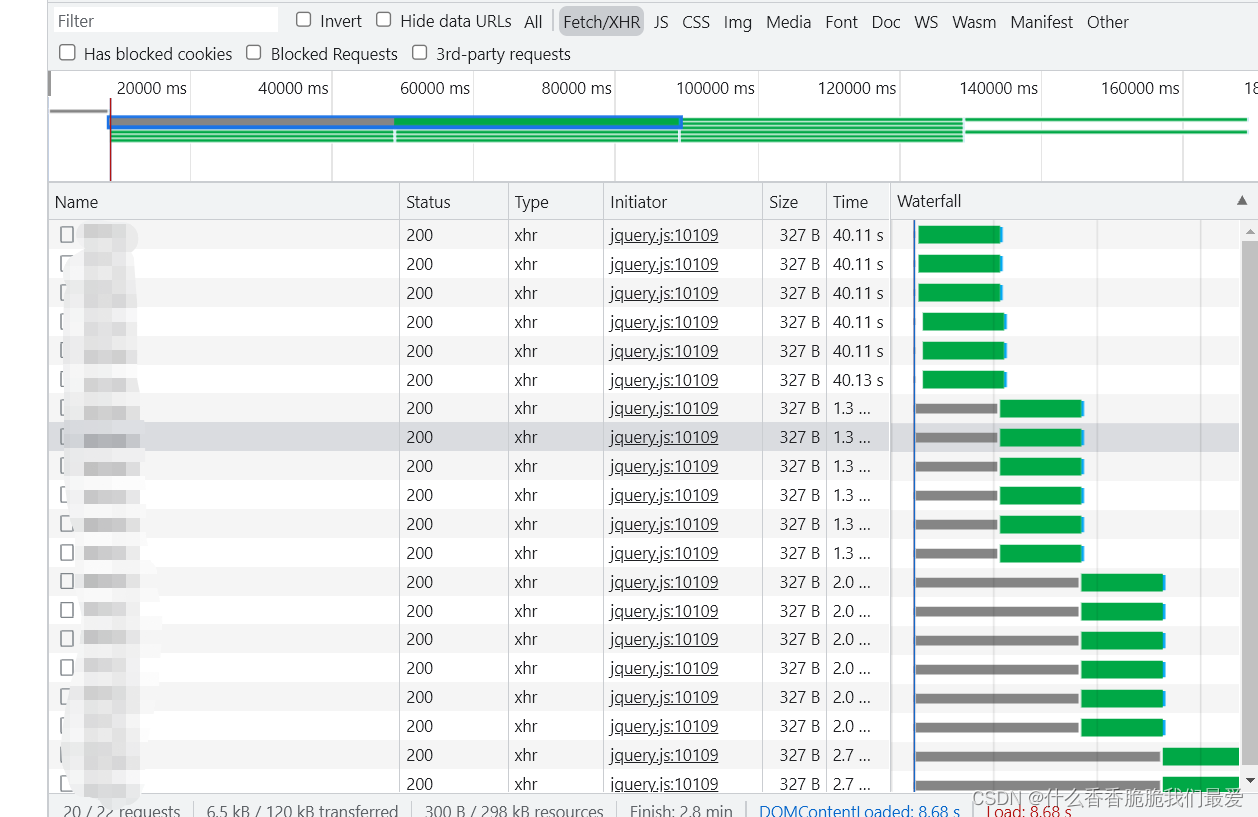Enable 3rd-party requests checkbox
The width and height of the screenshot is (1258, 817).
click(420, 53)
